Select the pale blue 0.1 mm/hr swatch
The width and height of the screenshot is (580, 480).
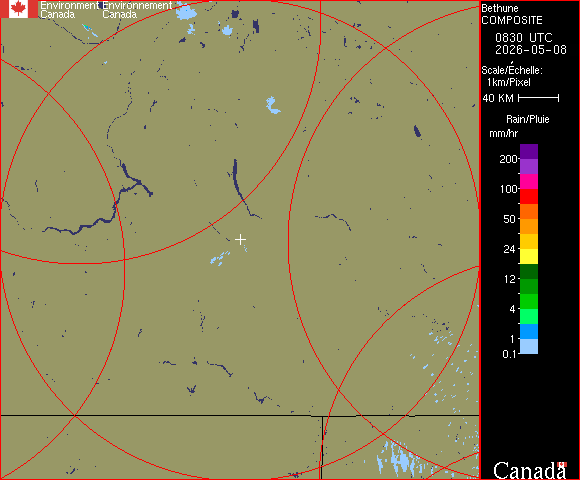tap(529, 347)
